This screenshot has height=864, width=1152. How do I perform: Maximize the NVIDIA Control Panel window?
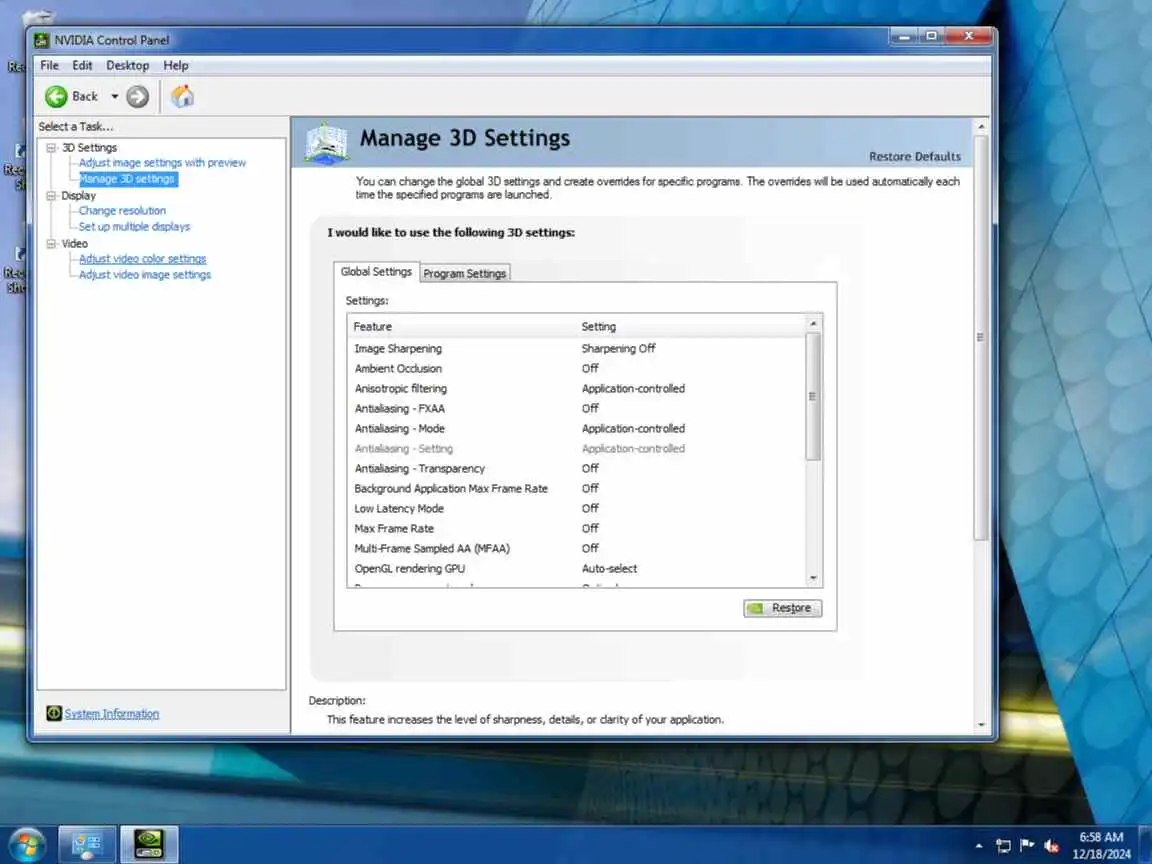pyautogui.click(x=932, y=36)
